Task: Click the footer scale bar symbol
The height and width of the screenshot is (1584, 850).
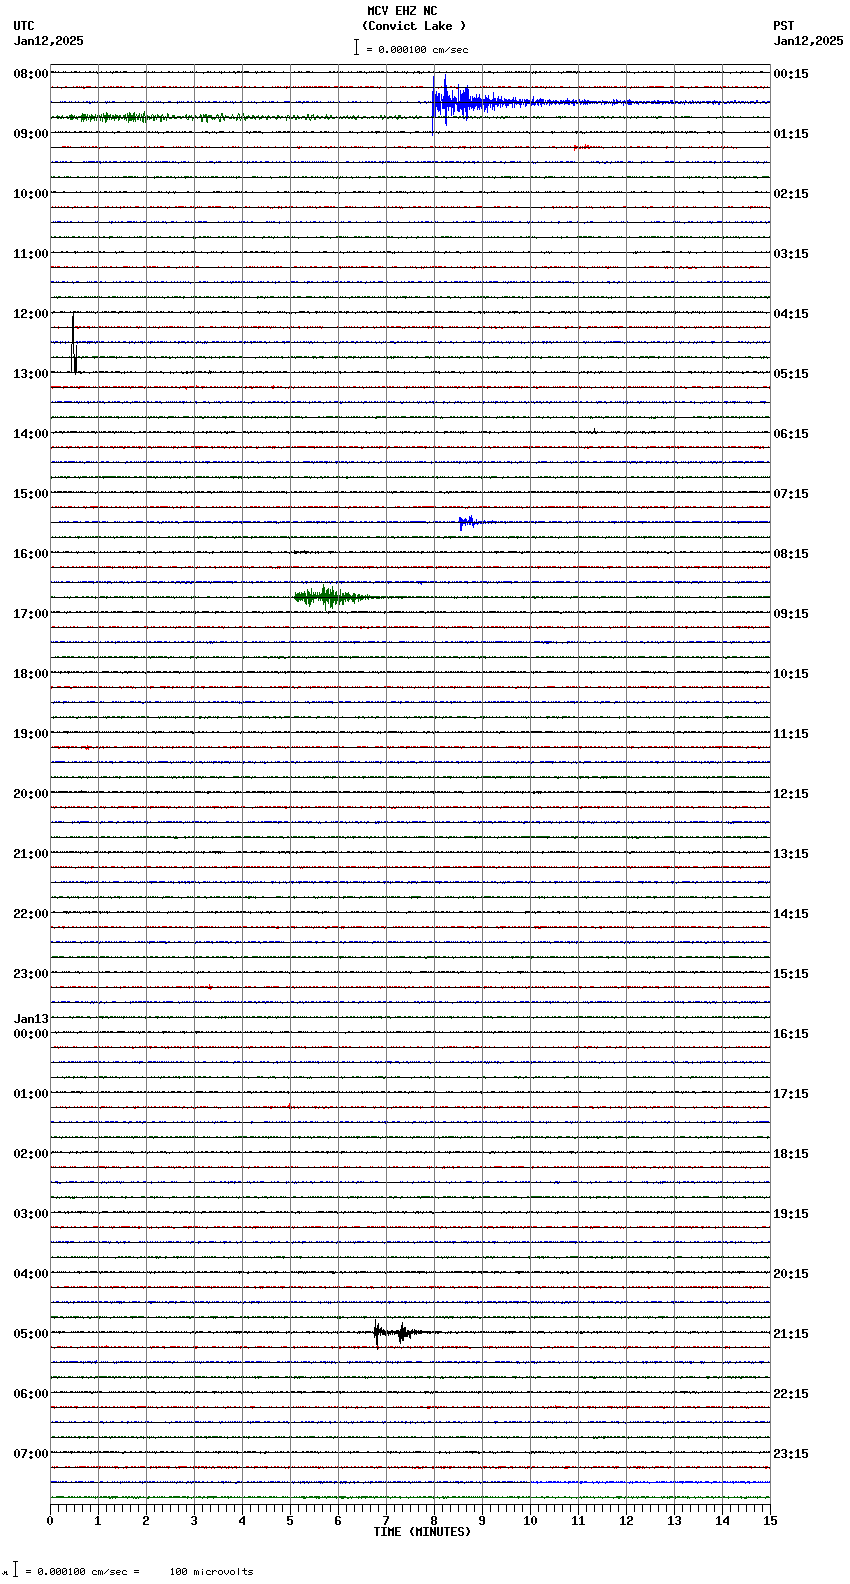Action: (x=16, y=1570)
